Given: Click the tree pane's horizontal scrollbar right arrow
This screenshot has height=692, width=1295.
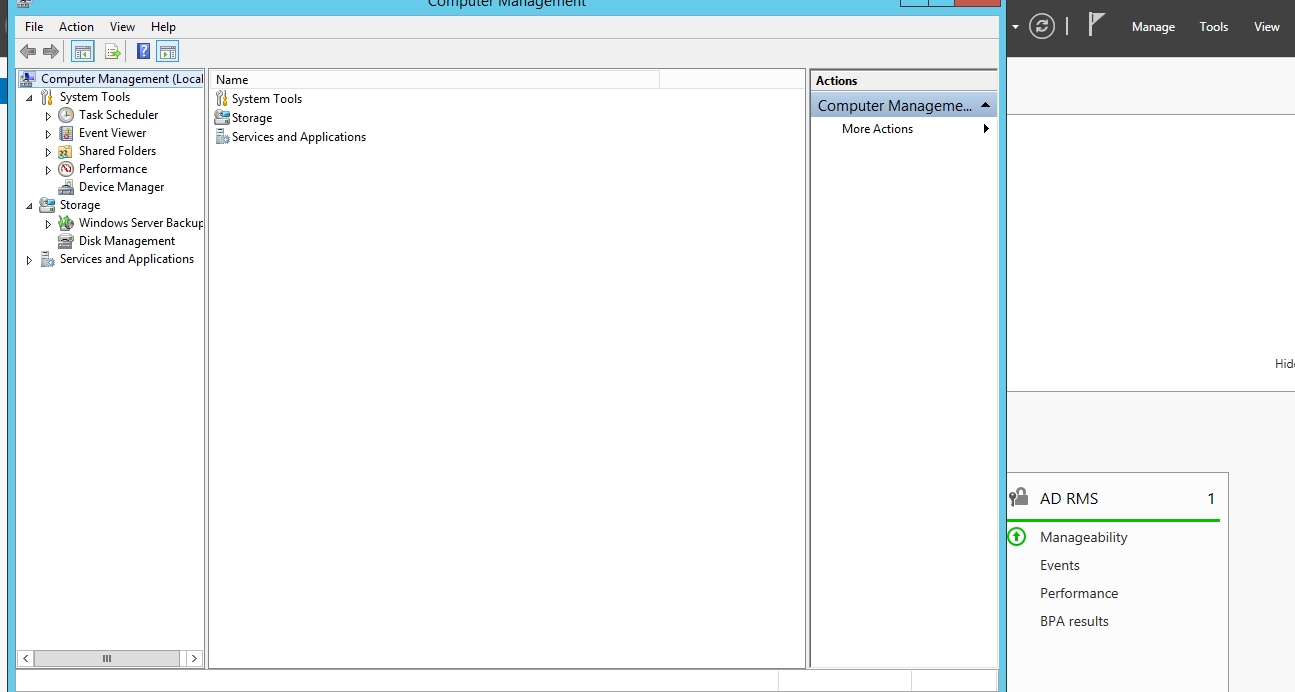Looking at the screenshot, I should [x=194, y=658].
